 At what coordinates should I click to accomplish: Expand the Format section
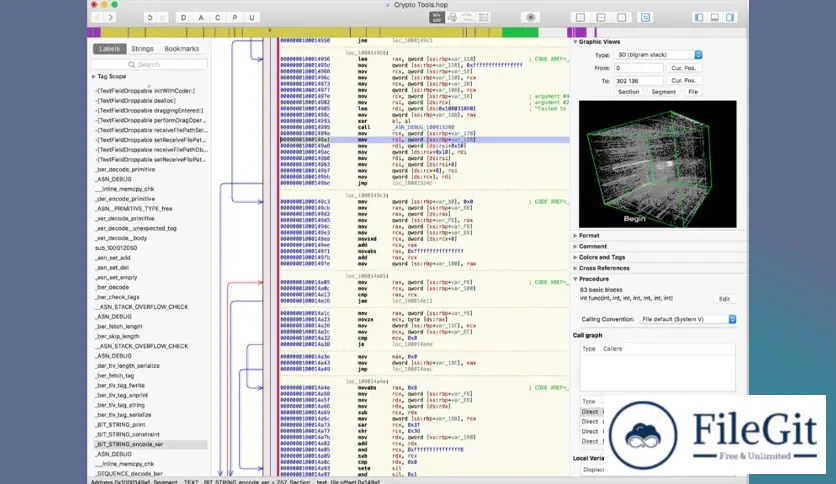point(575,235)
